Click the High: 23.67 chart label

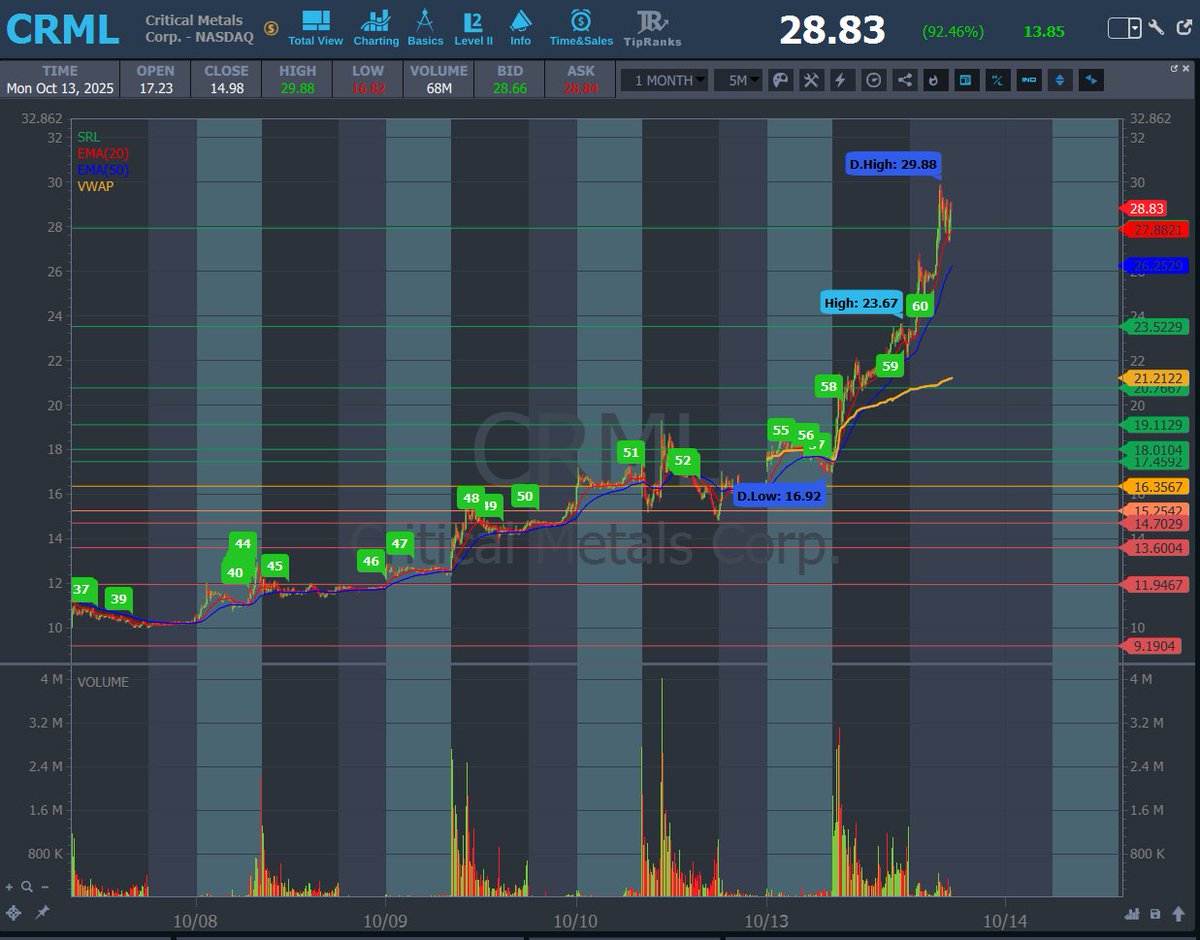(x=860, y=303)
